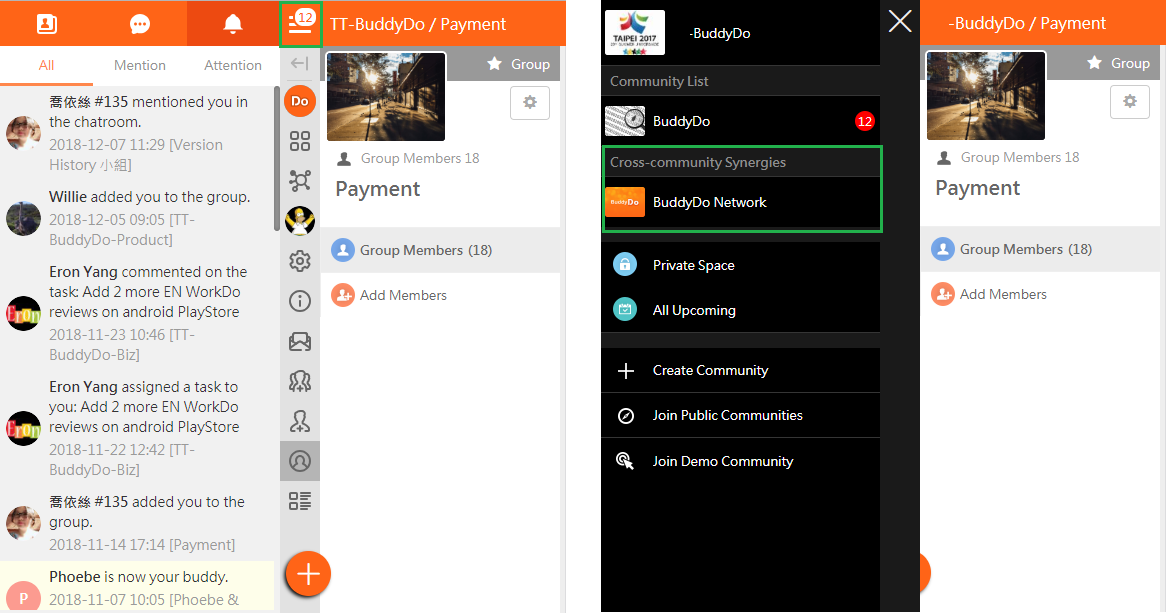This screenshot has width=1166, height=613.
Task: Click Willie's avatar in notification list
Action: (x=23, y=218)
